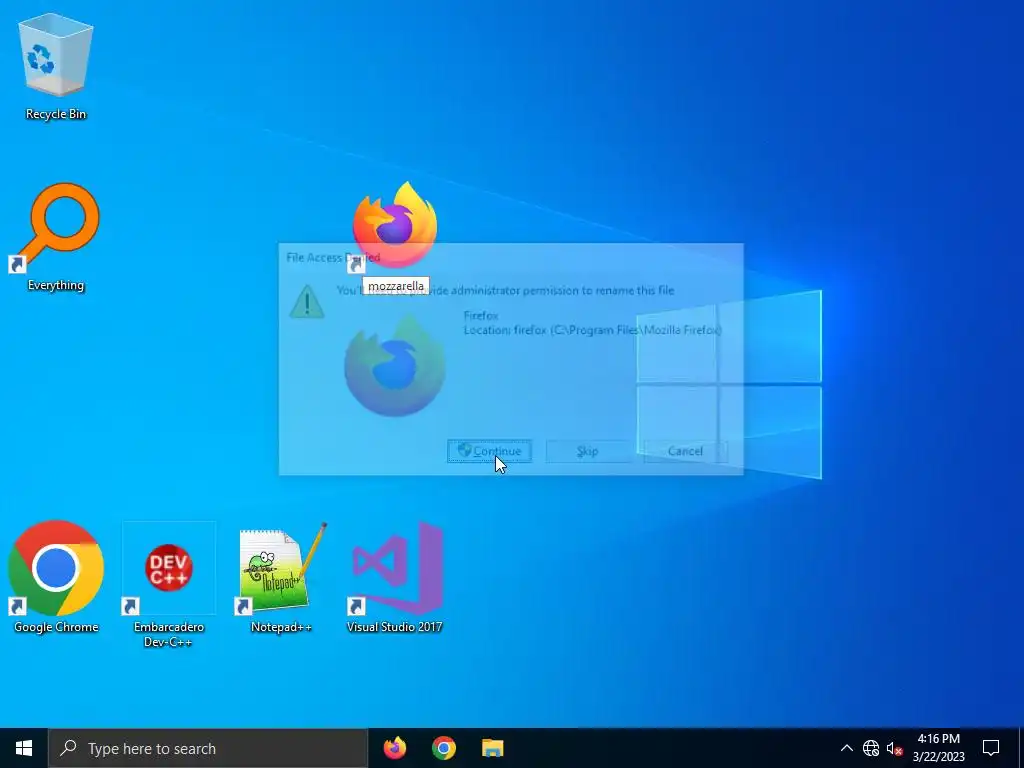This screenshot has height=768, width=1024.
Task: Click the 'Location: firefox' path text in dialog
Action: coord(592,330)
